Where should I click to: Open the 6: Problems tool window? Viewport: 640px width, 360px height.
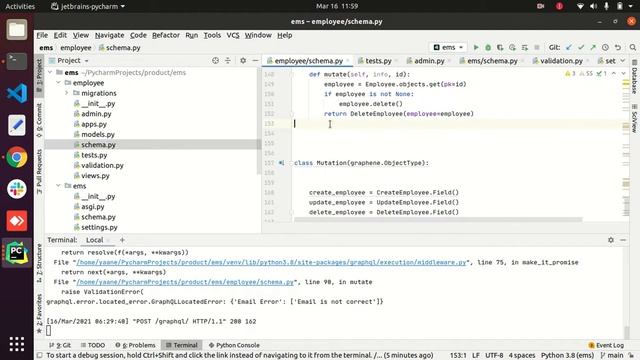(135, 345)
